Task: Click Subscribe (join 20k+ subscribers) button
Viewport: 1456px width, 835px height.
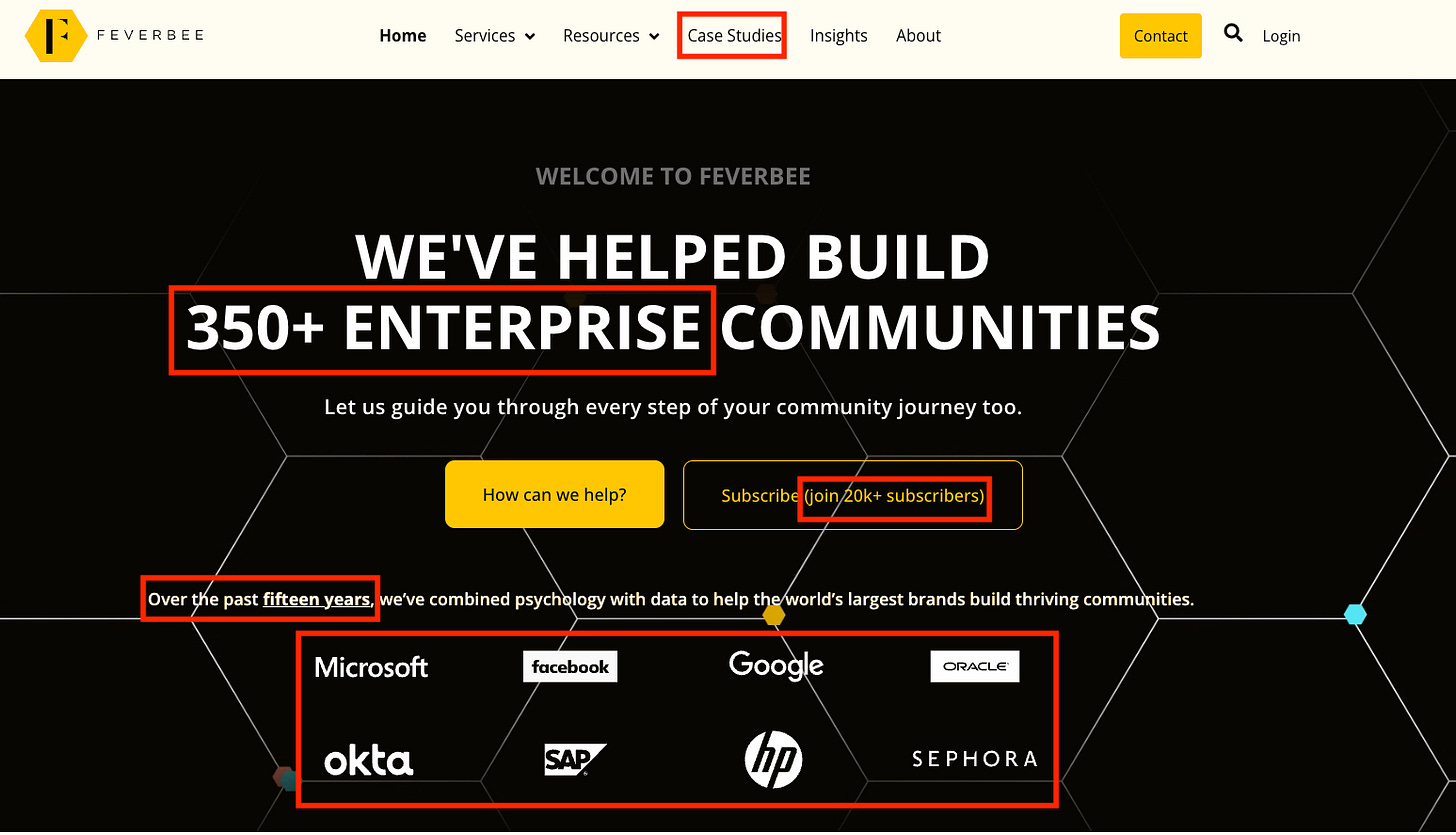Action: (x=853, y=495)
